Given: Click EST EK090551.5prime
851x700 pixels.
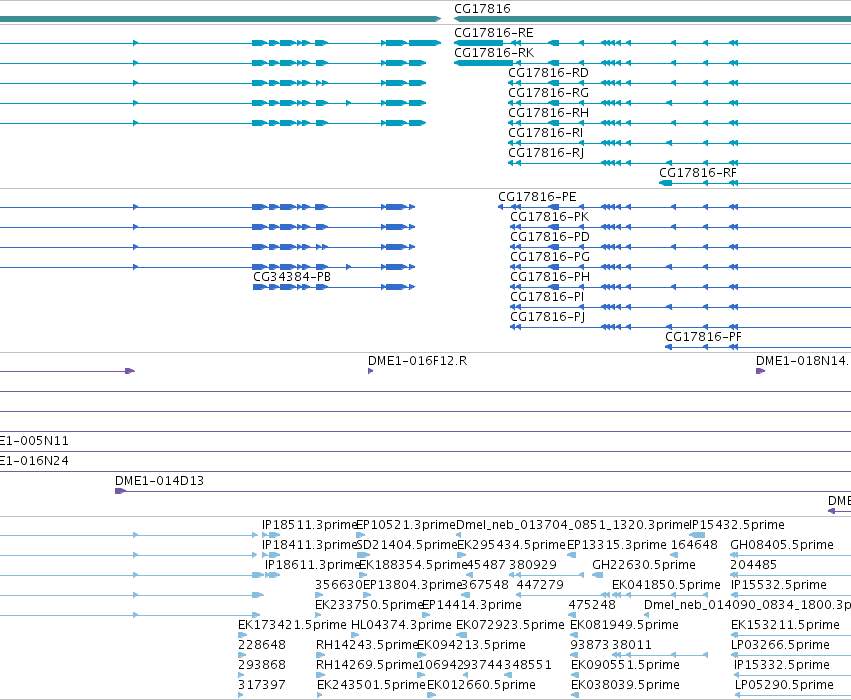Looking at the screenshot, I should click(625, 666).
